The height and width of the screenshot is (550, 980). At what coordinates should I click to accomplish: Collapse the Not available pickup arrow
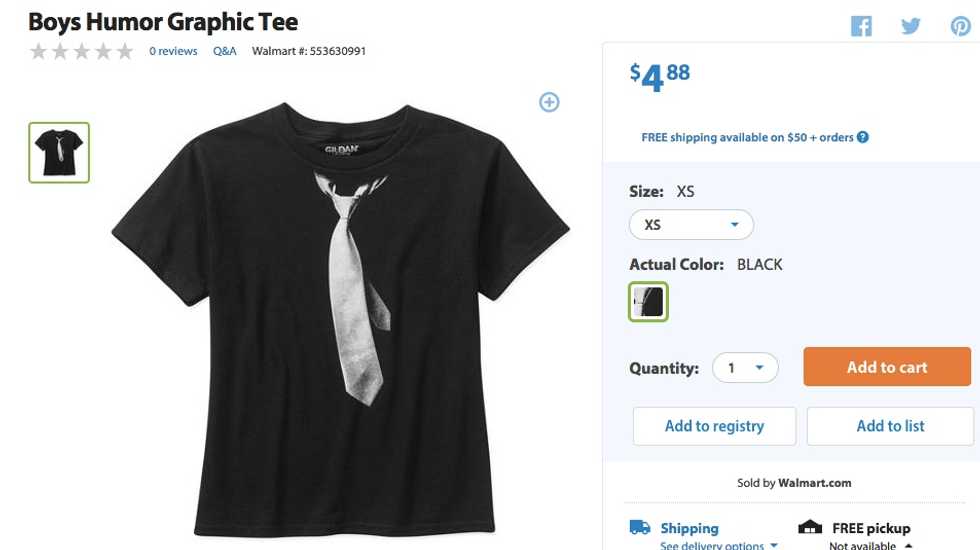(x=908, y=545)
